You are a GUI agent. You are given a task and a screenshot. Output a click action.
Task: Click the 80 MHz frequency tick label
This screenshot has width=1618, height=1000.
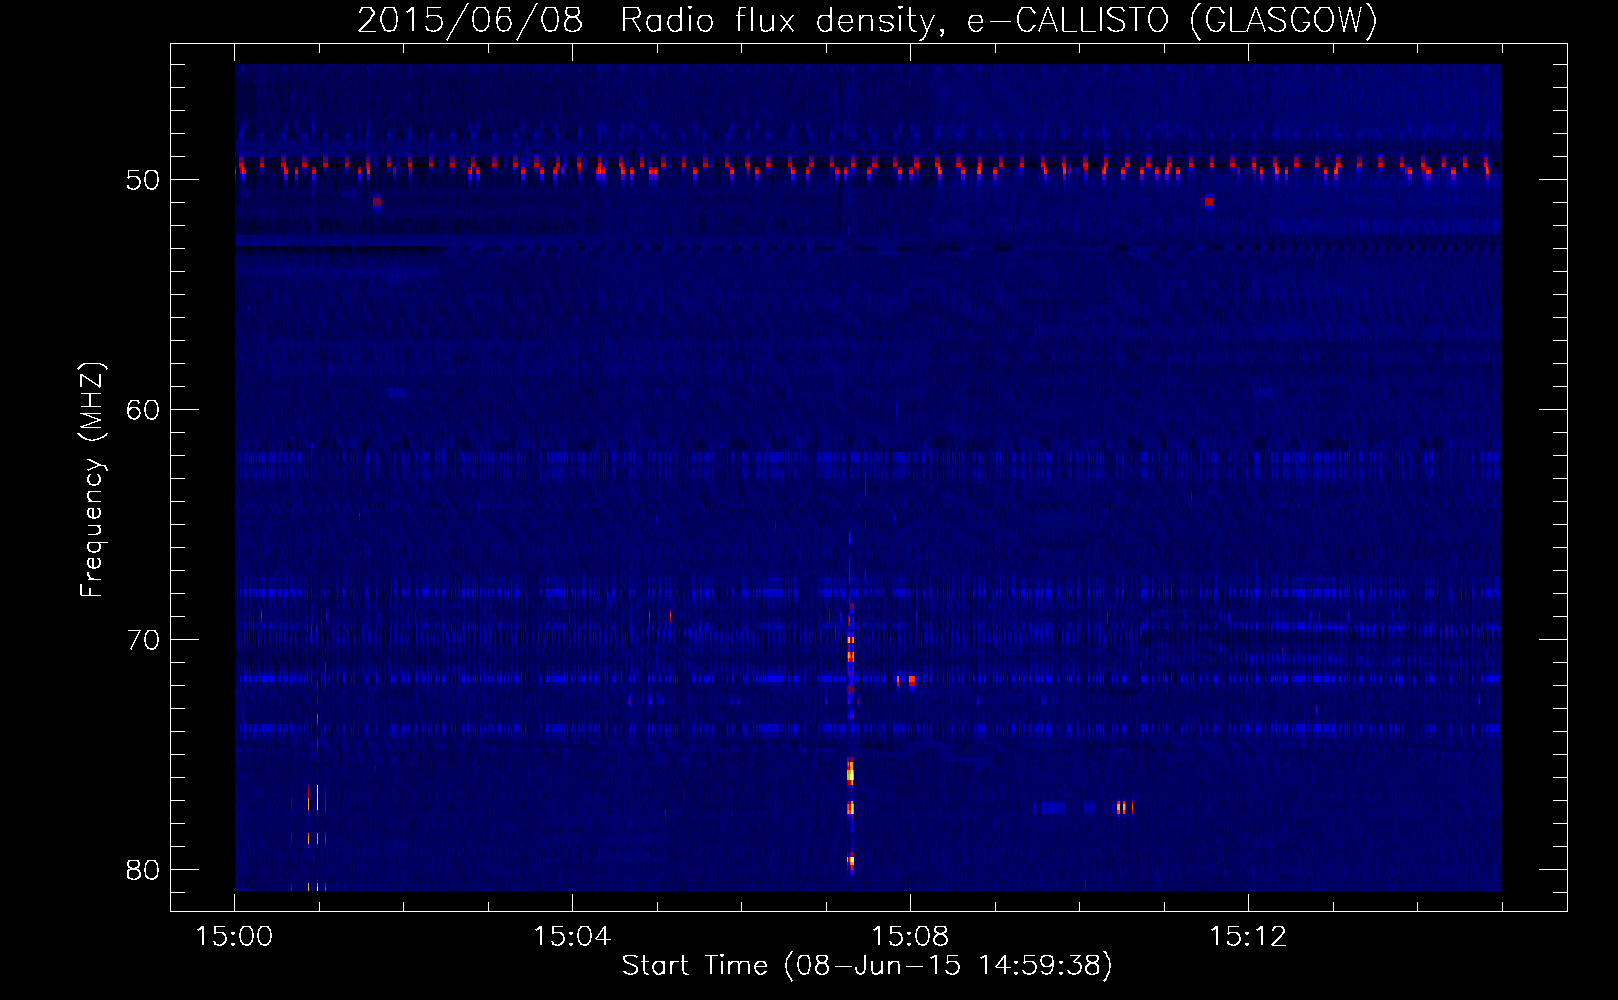143,870
